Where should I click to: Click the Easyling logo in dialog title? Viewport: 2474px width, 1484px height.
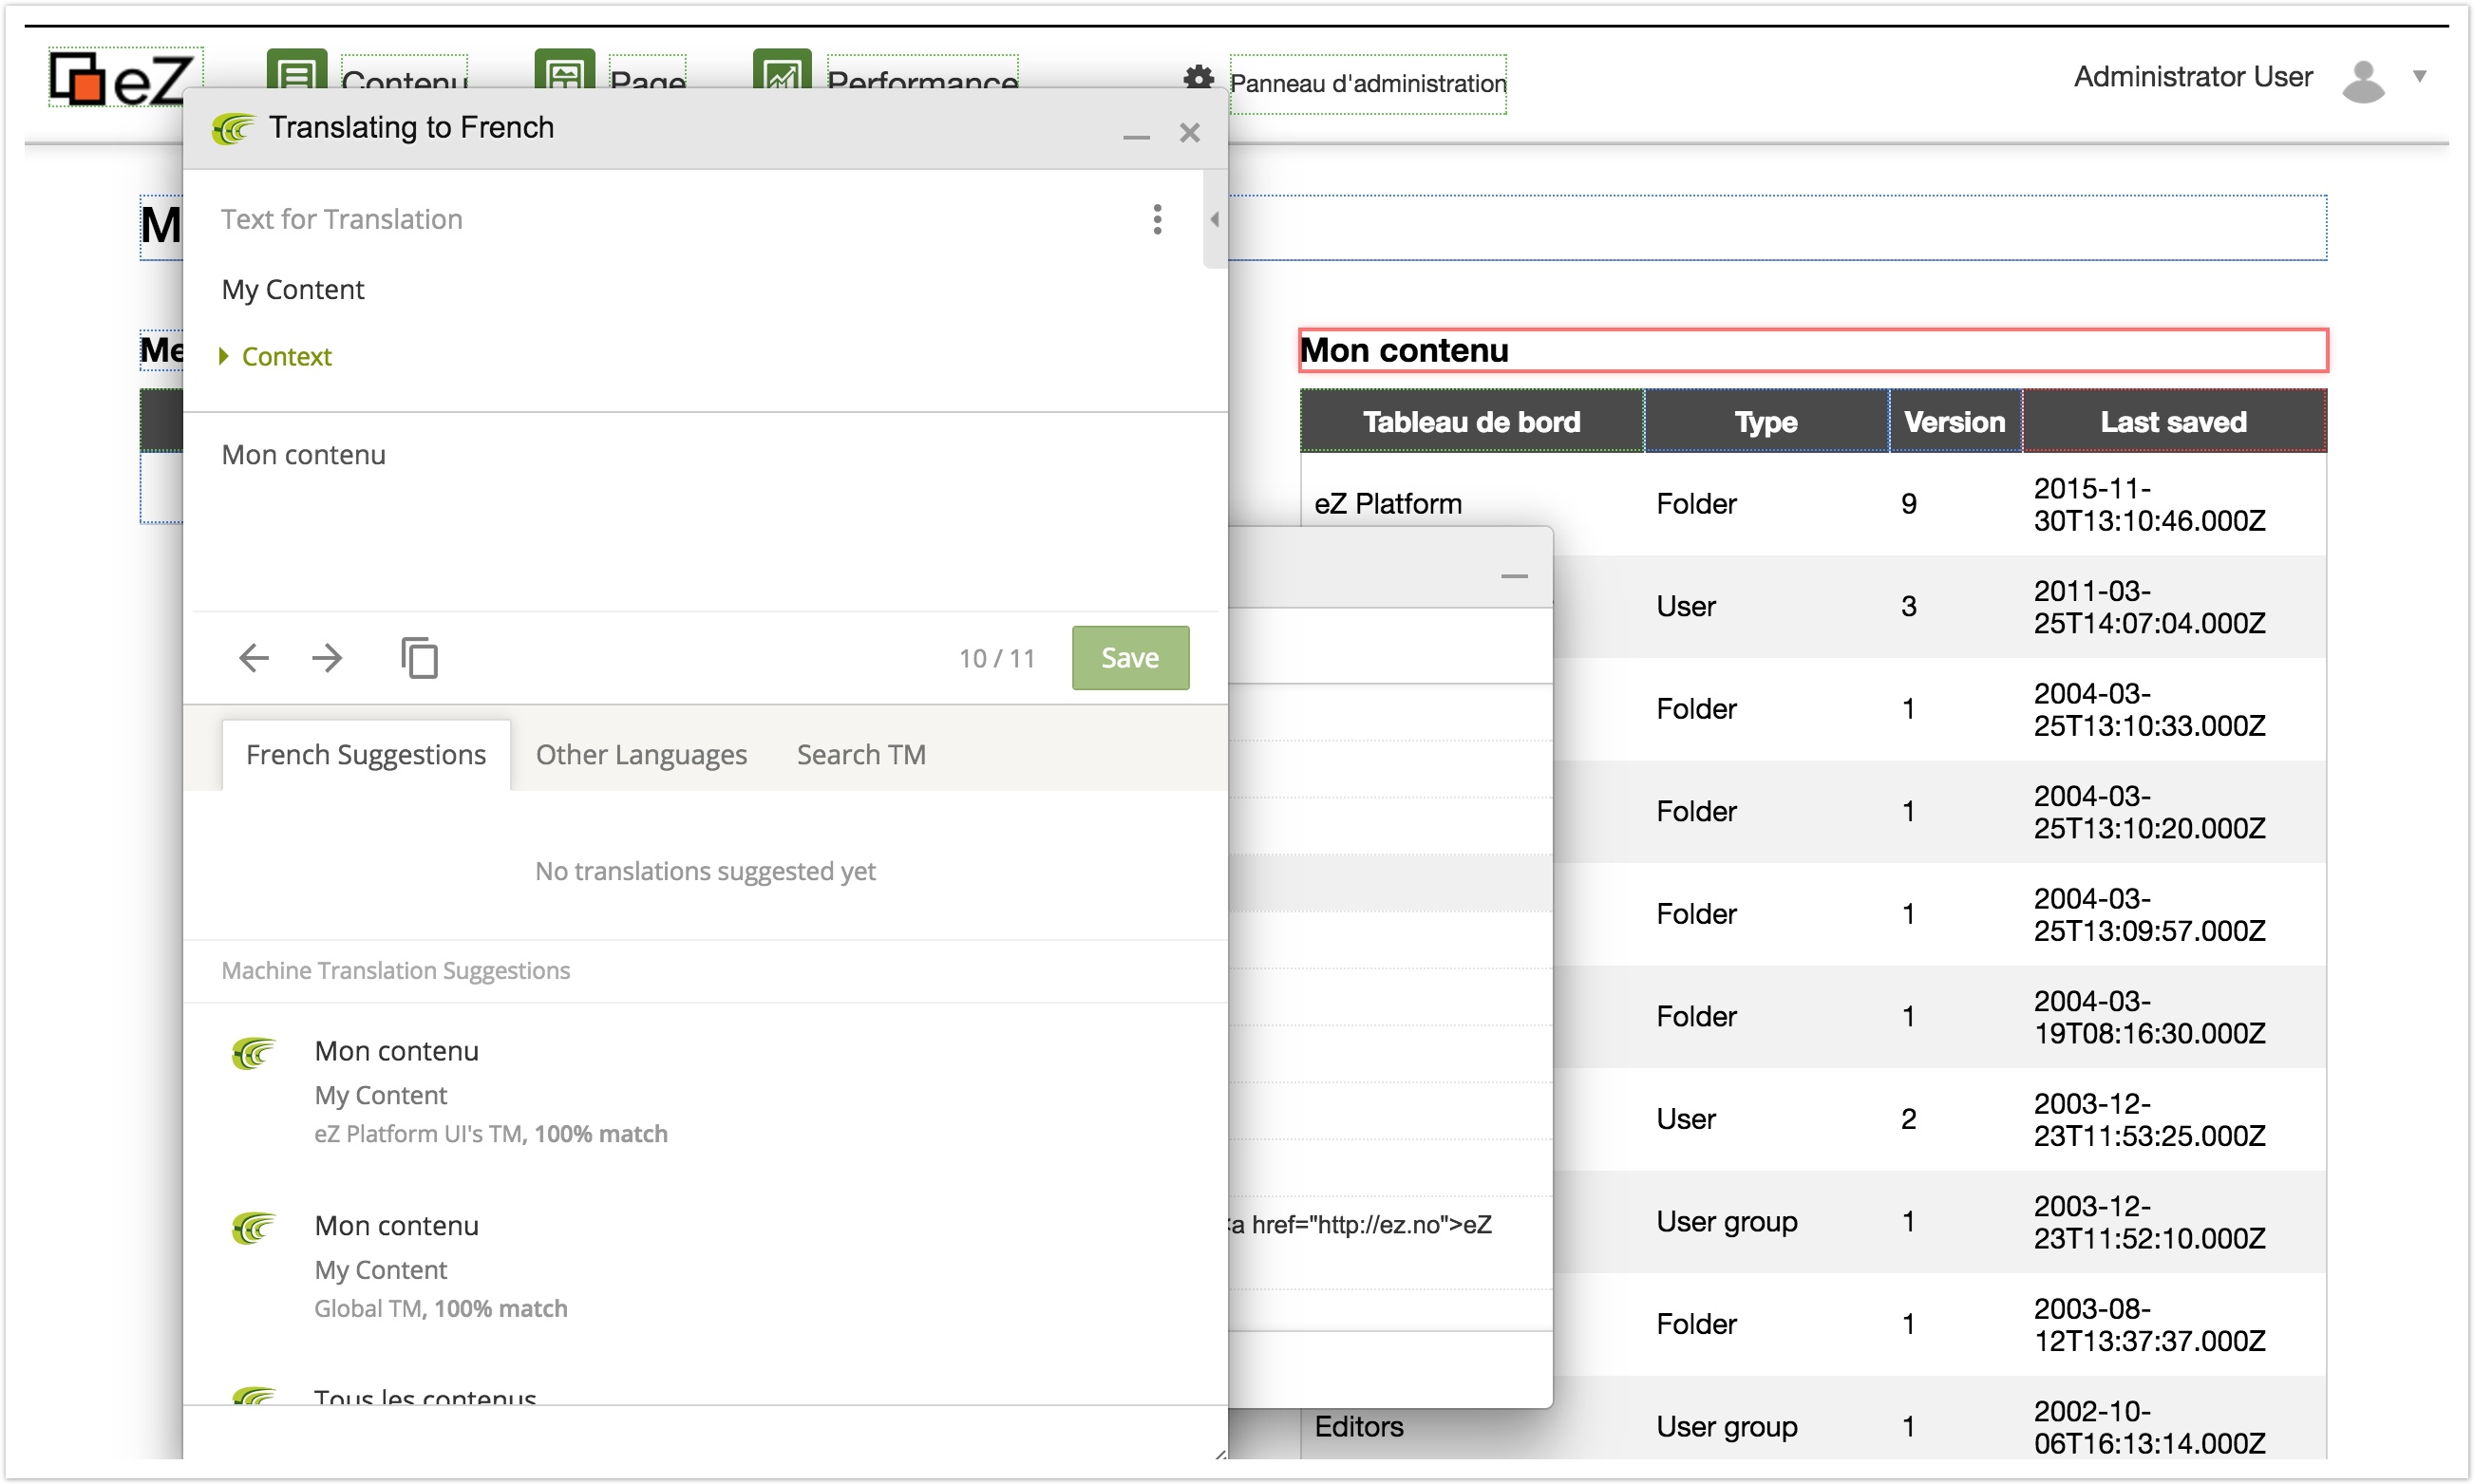(x=232, y=128)
